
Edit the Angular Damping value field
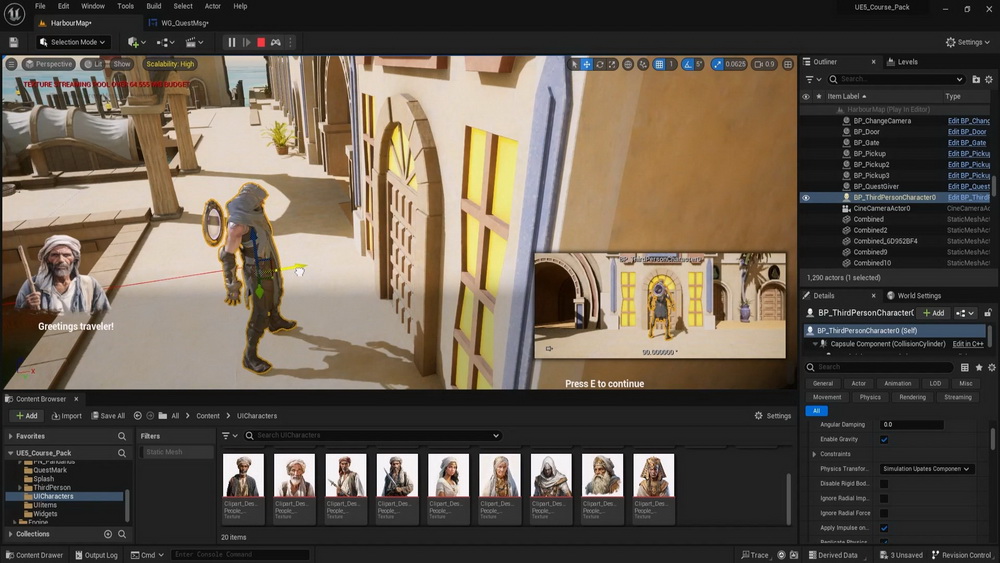(x=911, y=425)
